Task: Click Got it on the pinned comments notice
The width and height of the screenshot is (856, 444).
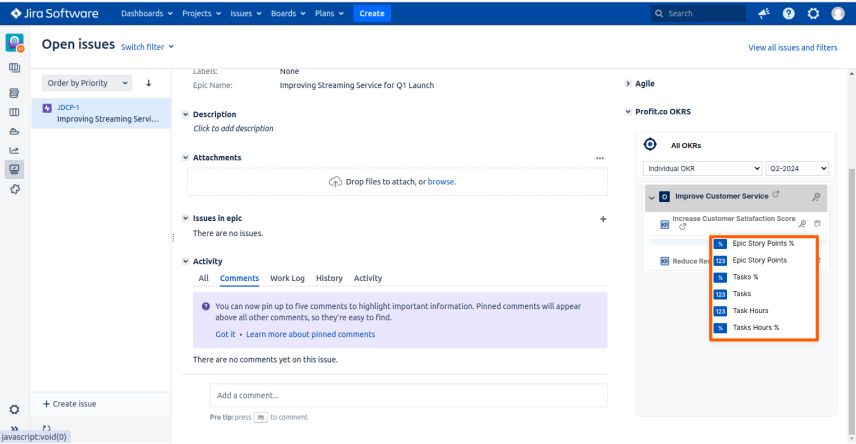Action: (x=225, y=334)
